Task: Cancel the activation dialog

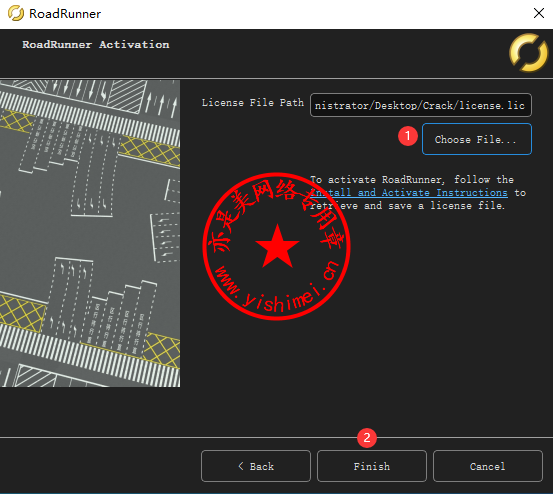Action: click(488, 466)
